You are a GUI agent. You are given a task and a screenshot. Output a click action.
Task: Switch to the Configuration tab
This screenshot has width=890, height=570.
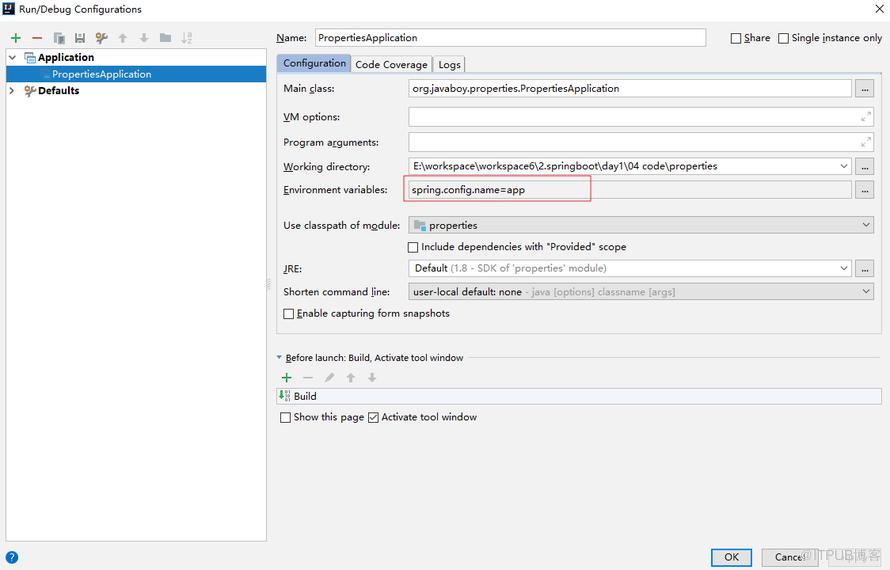(314, 64)
